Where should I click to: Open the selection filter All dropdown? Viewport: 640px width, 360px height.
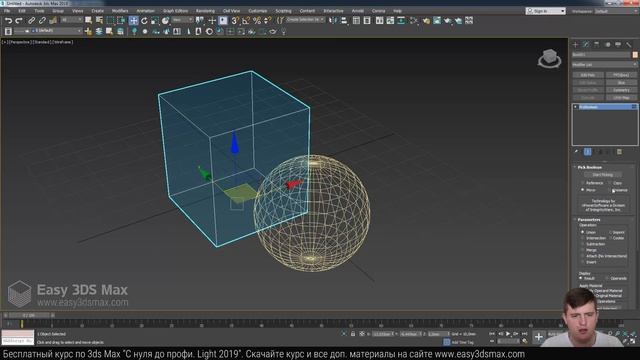click(x=71, y=20)
